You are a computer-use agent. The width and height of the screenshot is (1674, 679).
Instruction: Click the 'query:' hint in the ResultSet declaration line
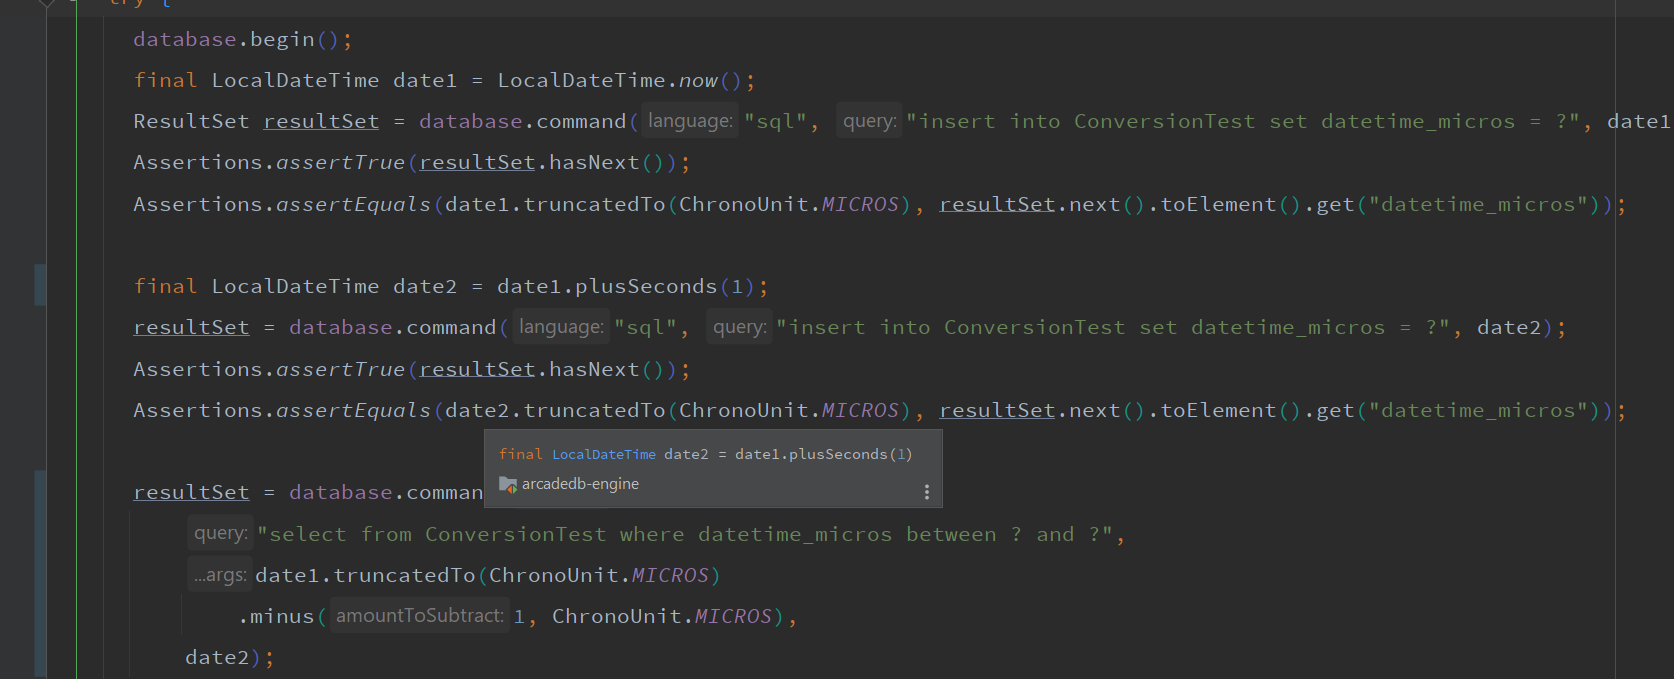(x=869, y=121)
